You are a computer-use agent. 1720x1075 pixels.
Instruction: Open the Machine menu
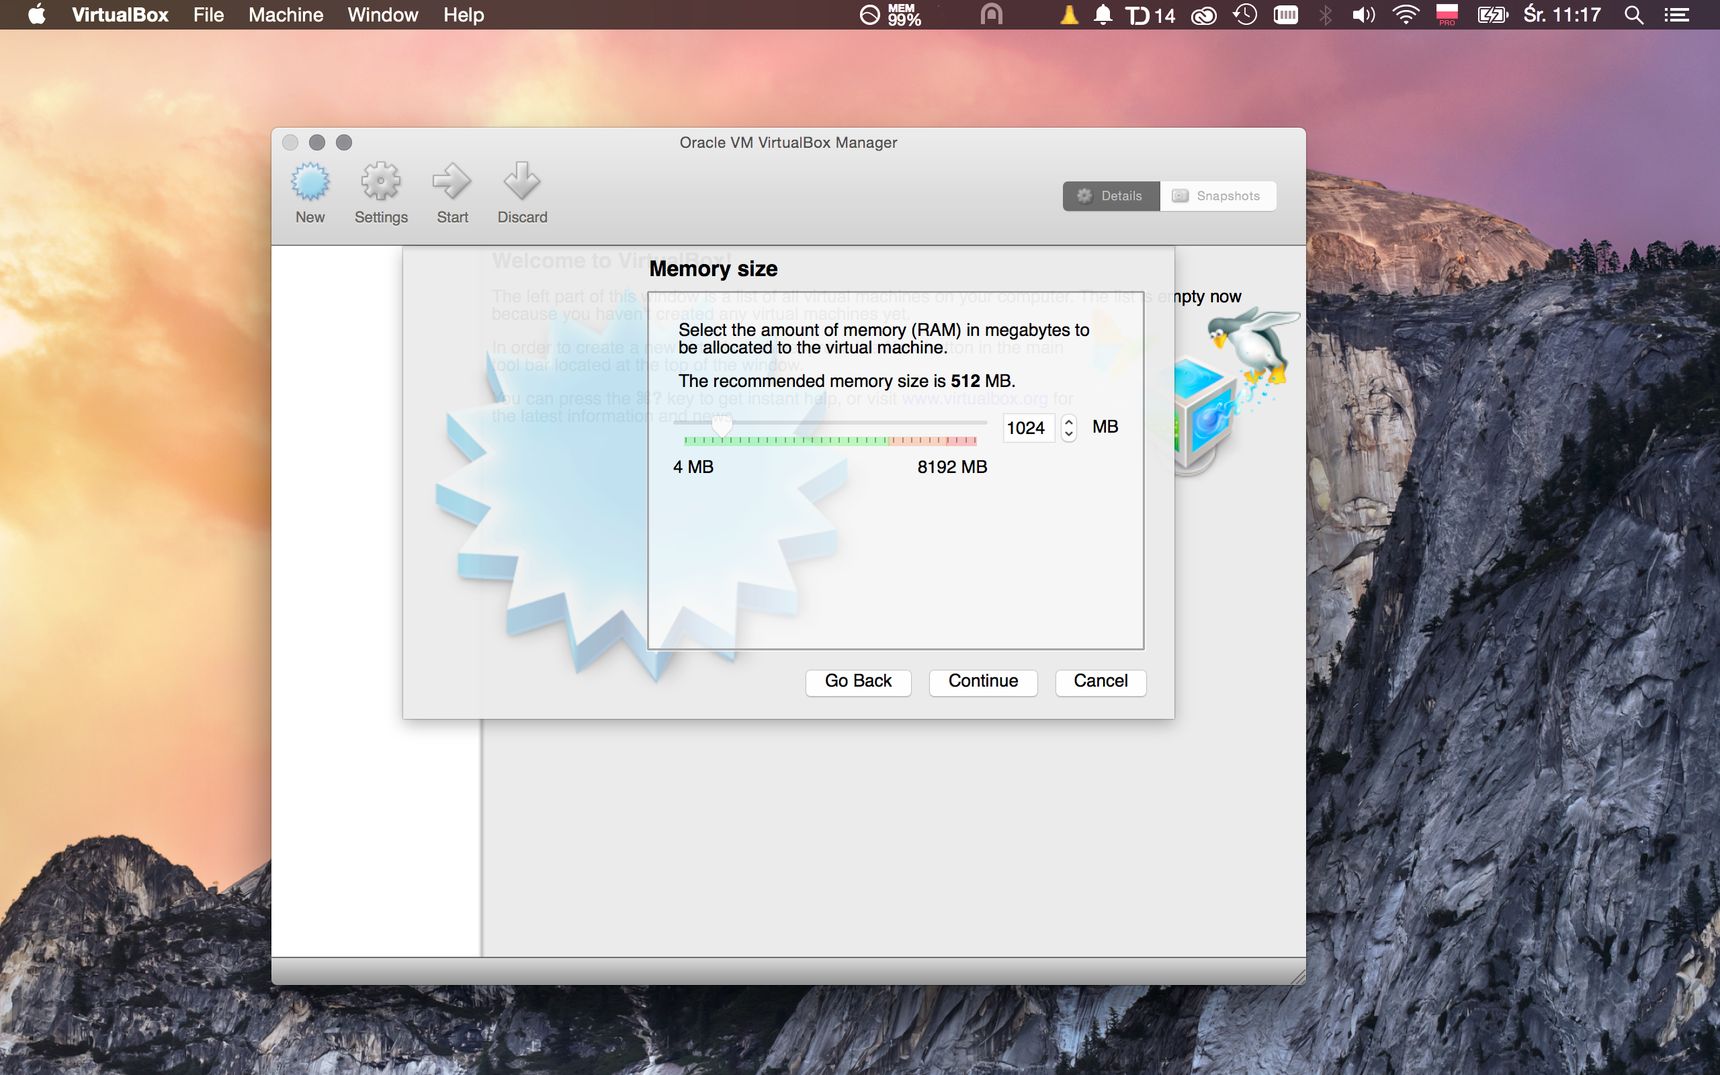[x=286, y=15]
